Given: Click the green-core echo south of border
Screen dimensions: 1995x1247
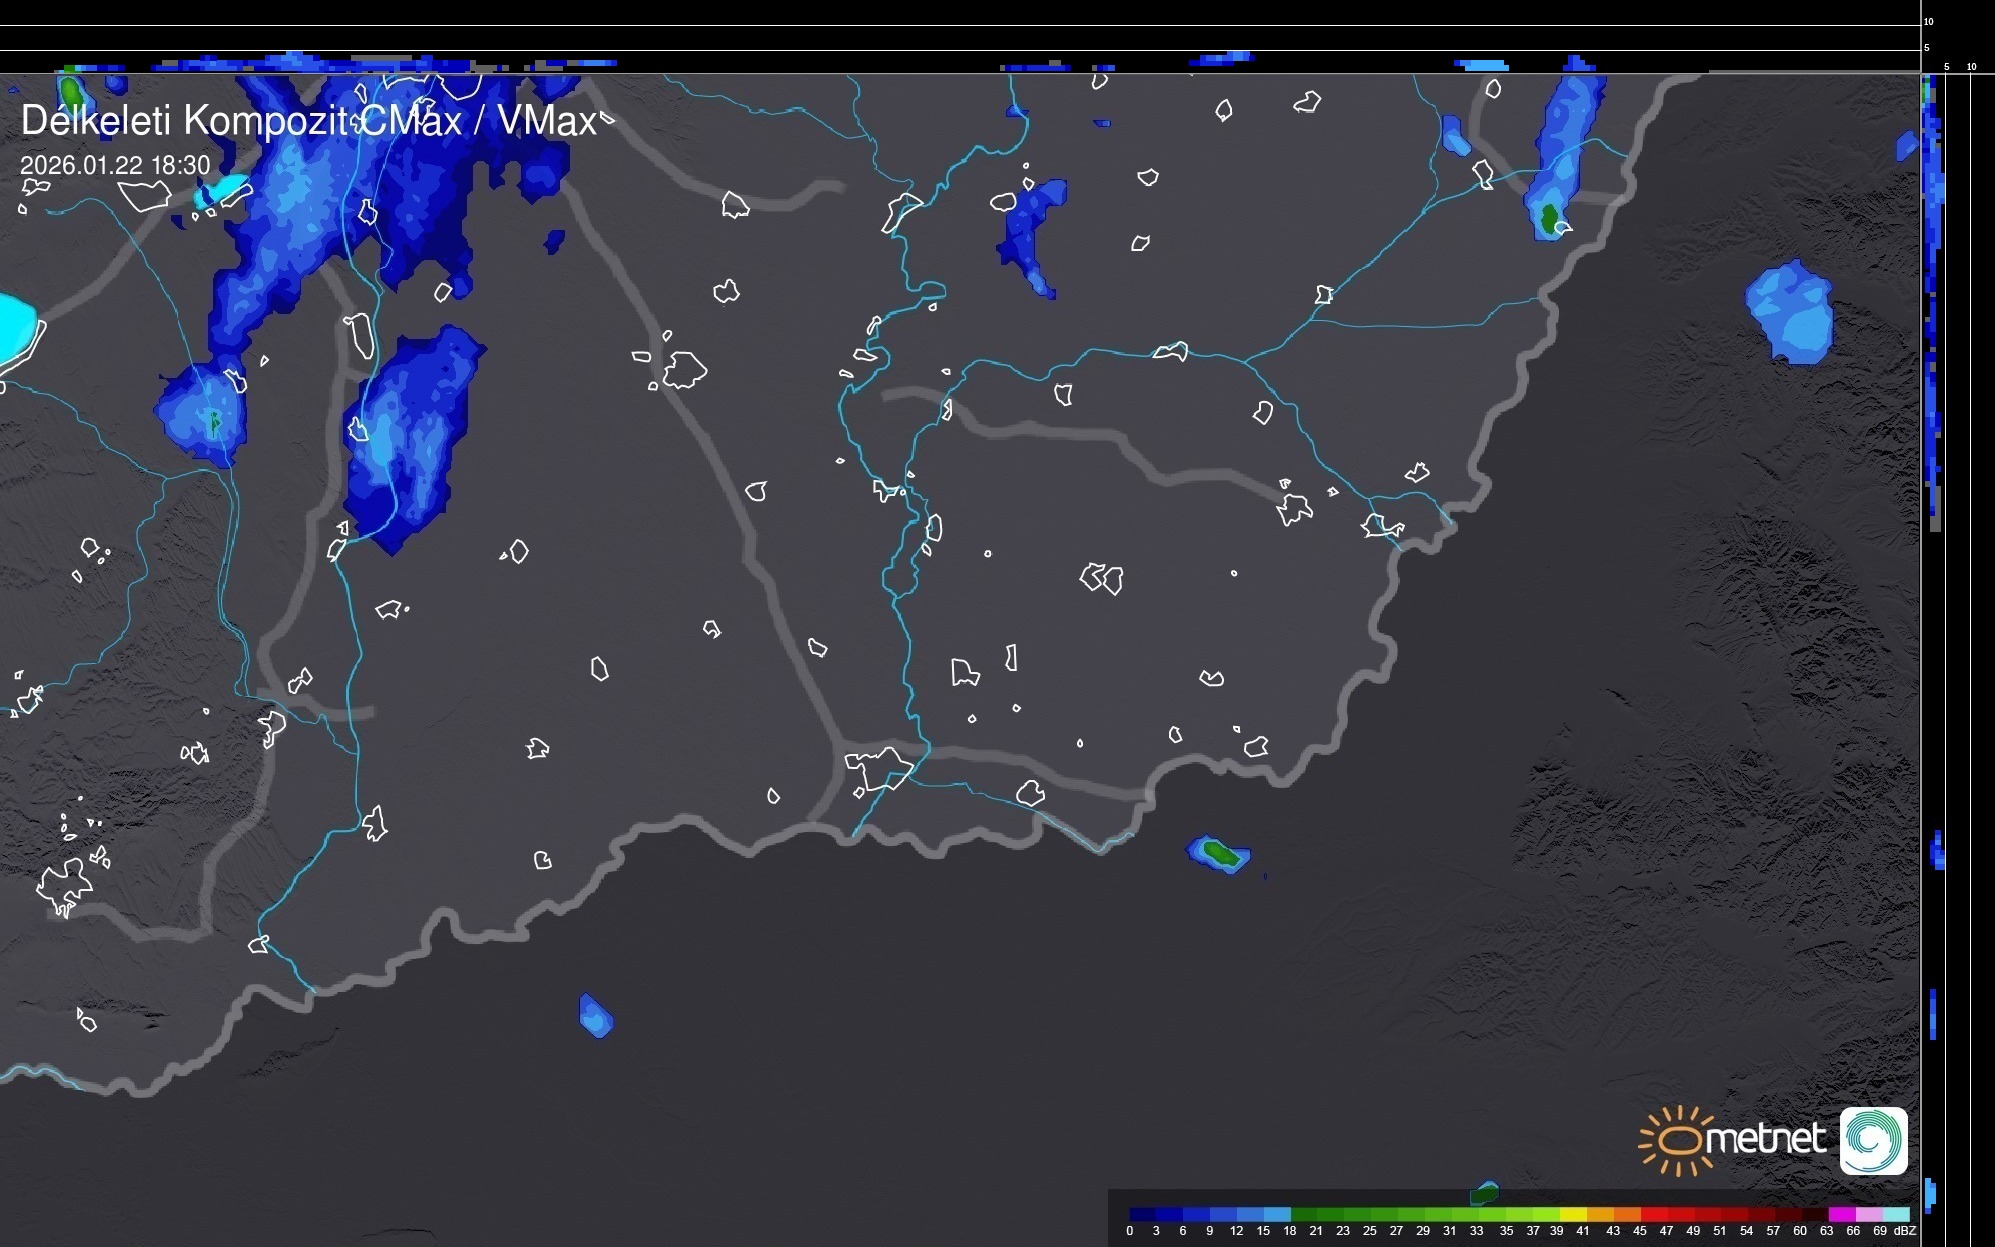Looking at the screenshot, I should point(1218,853).
